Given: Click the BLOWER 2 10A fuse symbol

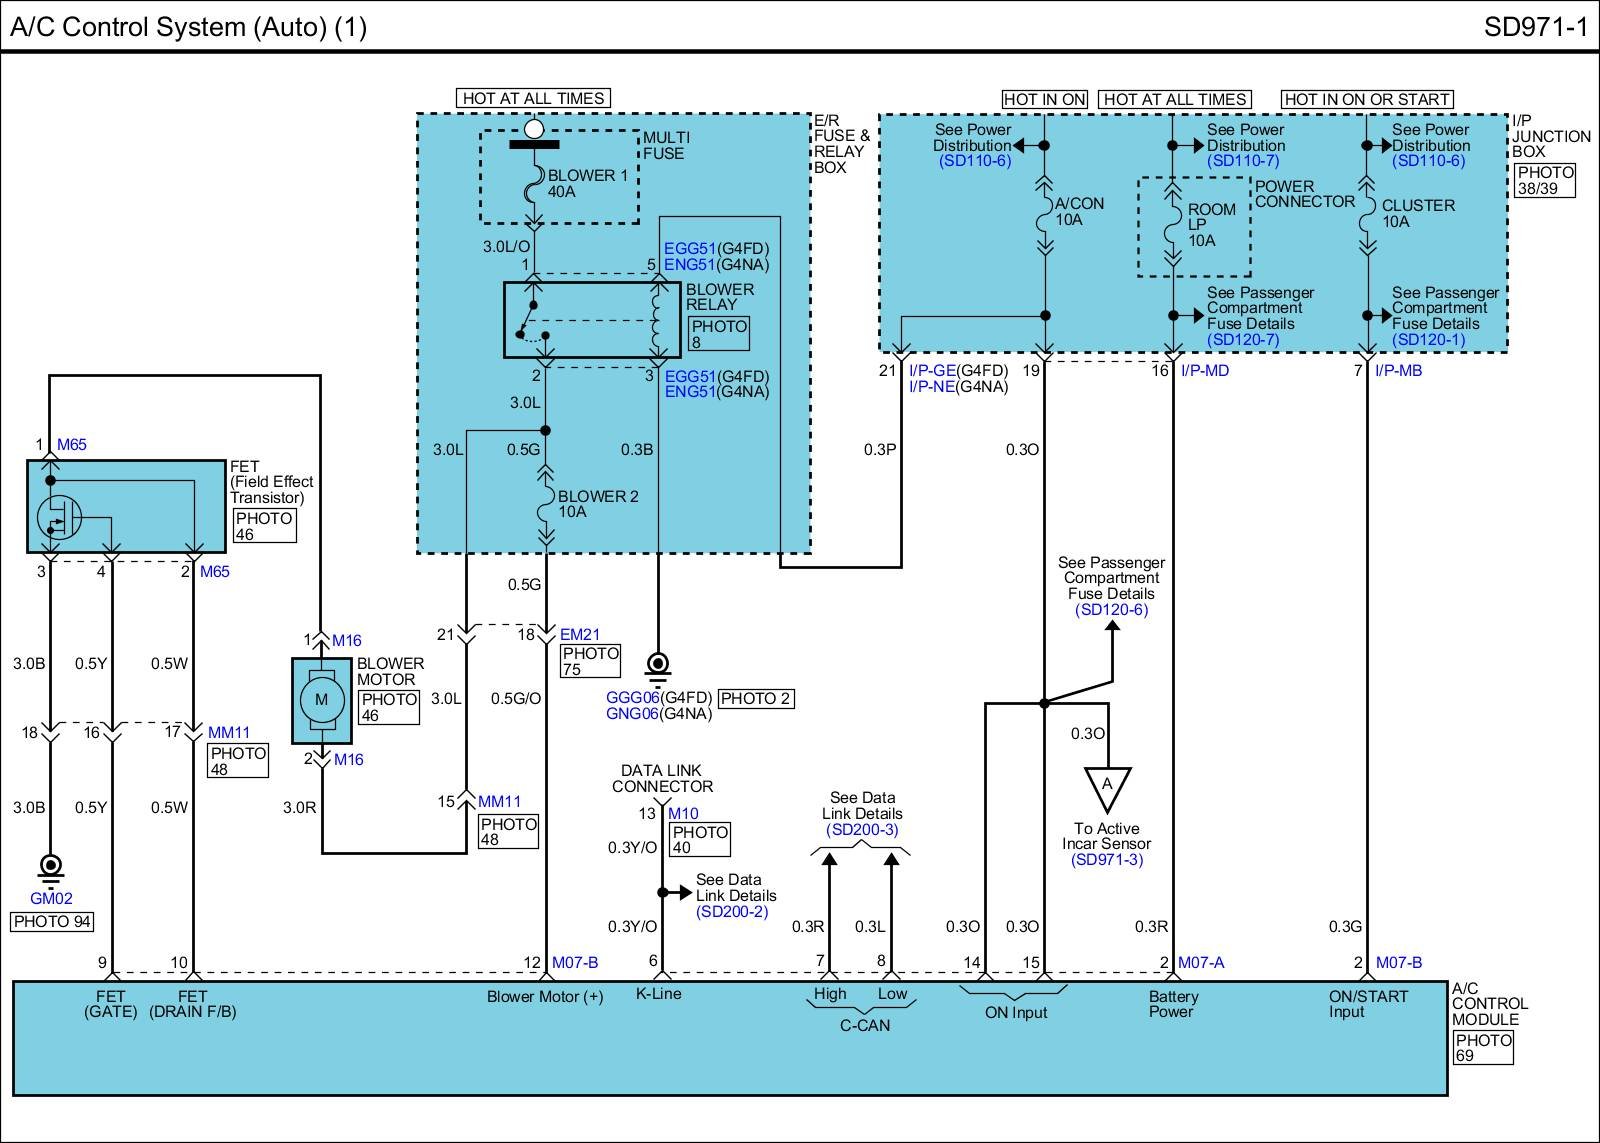Looking at the screenshot, I should pos(545,505).
